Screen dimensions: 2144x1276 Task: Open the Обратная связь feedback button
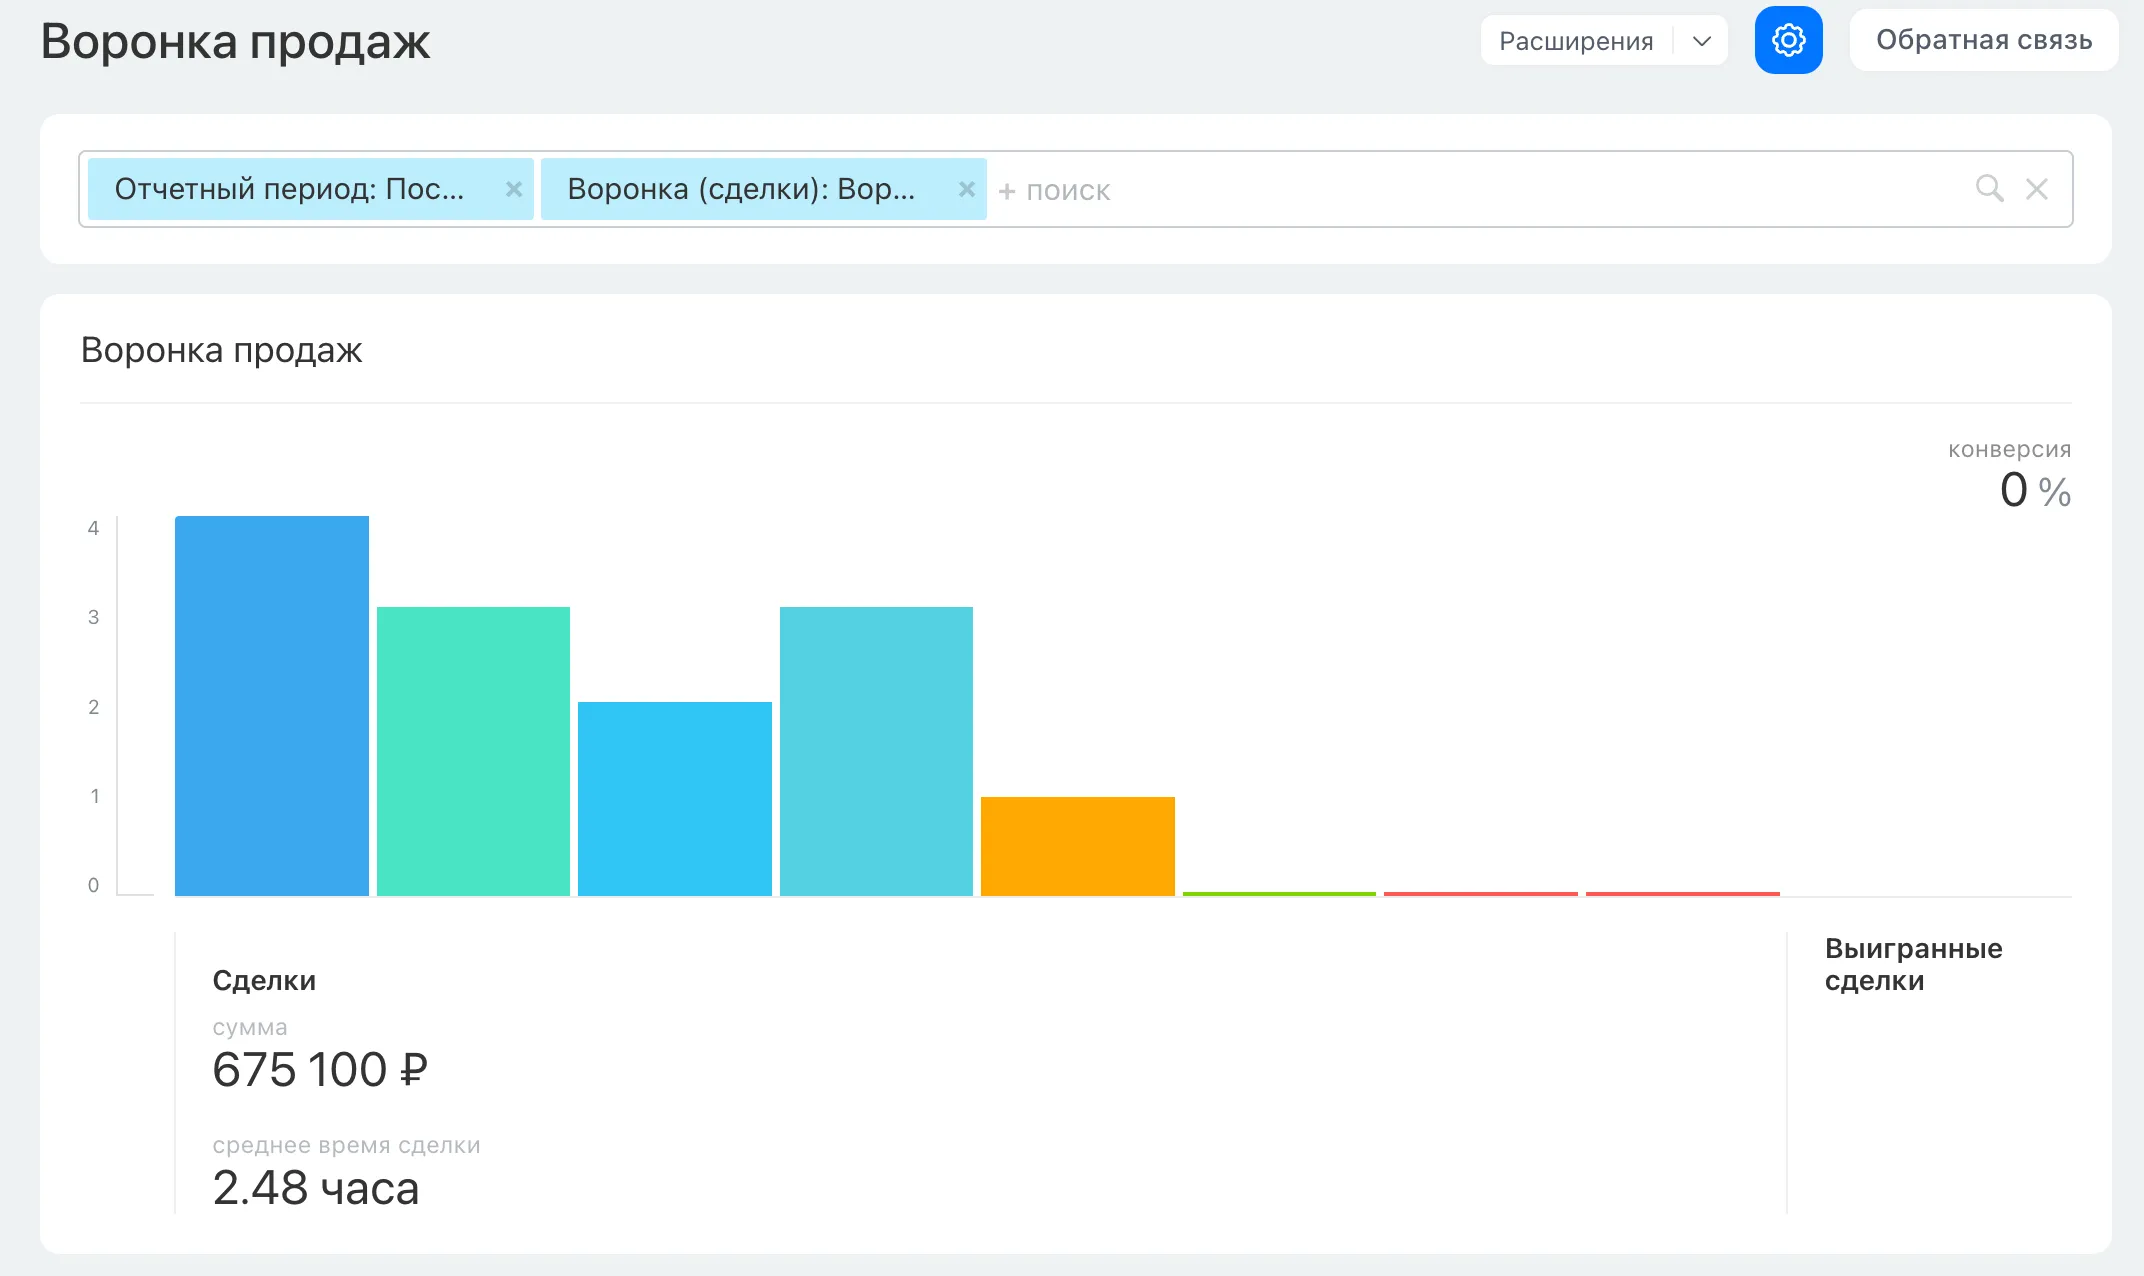[1984, 40]
